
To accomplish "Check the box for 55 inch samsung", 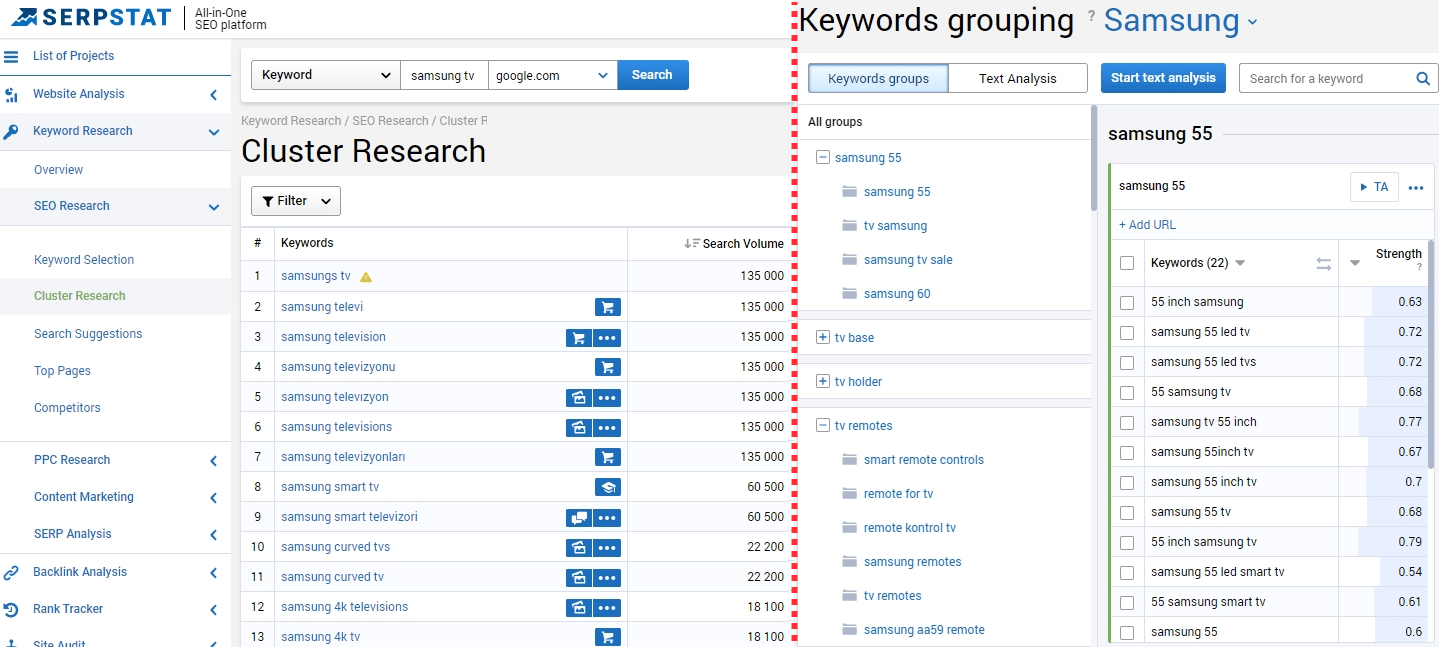I will point(1127,302).
